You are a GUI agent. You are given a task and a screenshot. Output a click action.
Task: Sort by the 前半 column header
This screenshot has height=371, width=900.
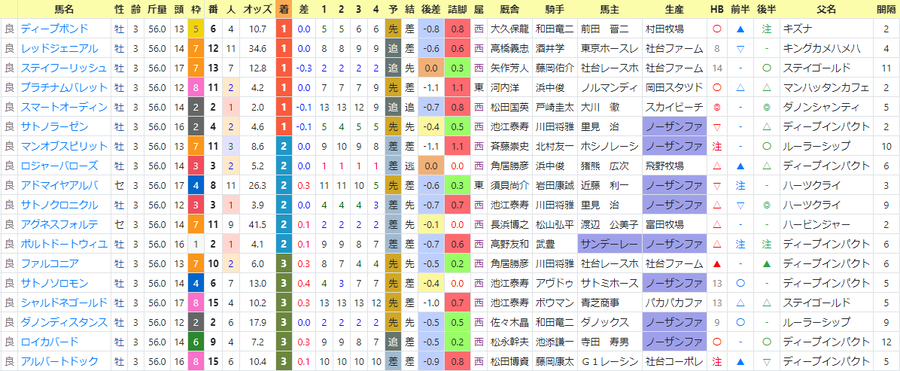tap(740, 9)
